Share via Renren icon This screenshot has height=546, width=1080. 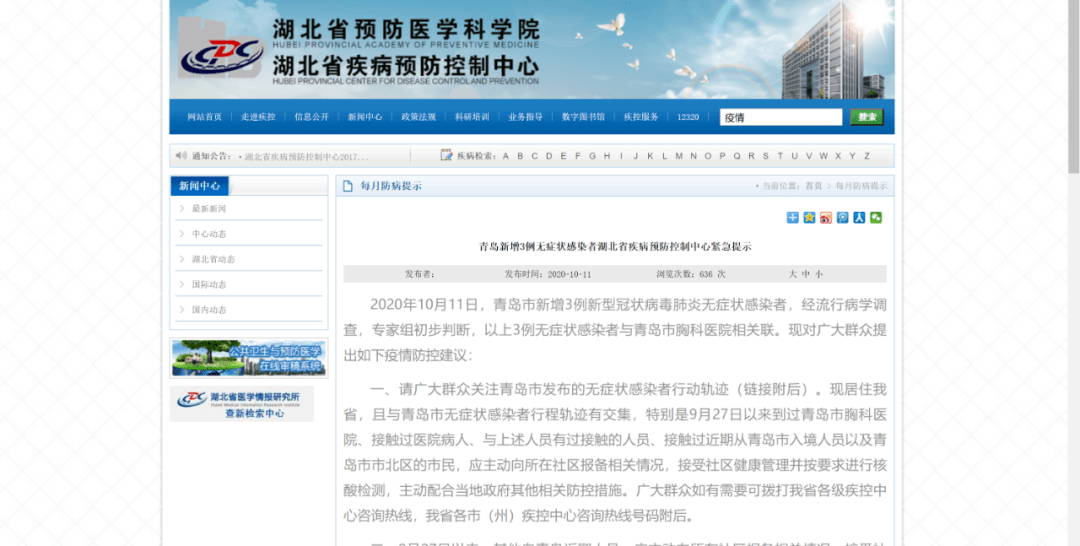pyautogui.click(x=859, y=218)
